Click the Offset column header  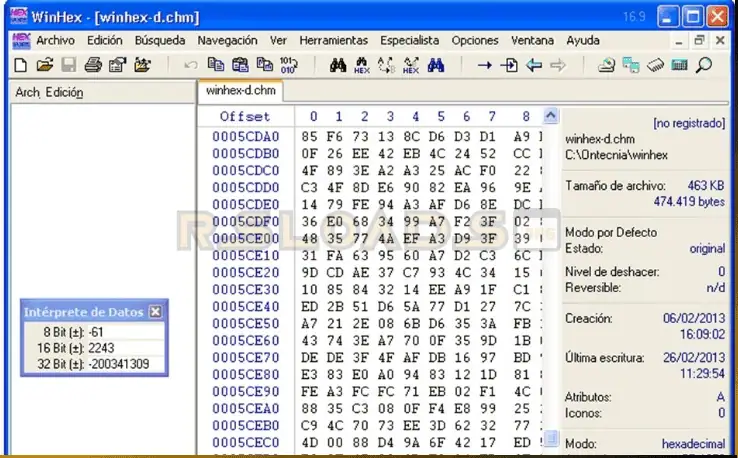(245, 117)
